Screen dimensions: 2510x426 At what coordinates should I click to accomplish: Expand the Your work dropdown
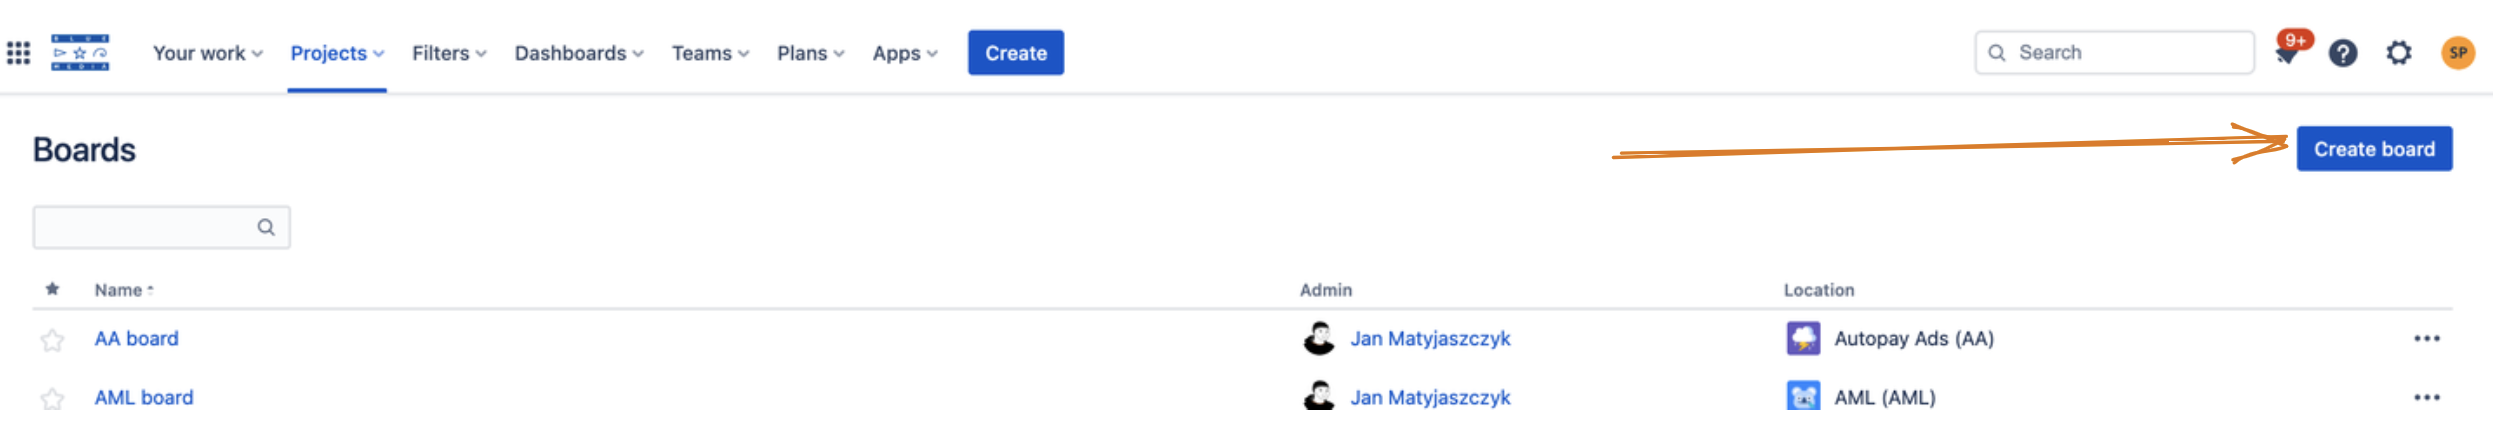click(x=207, y=53)
